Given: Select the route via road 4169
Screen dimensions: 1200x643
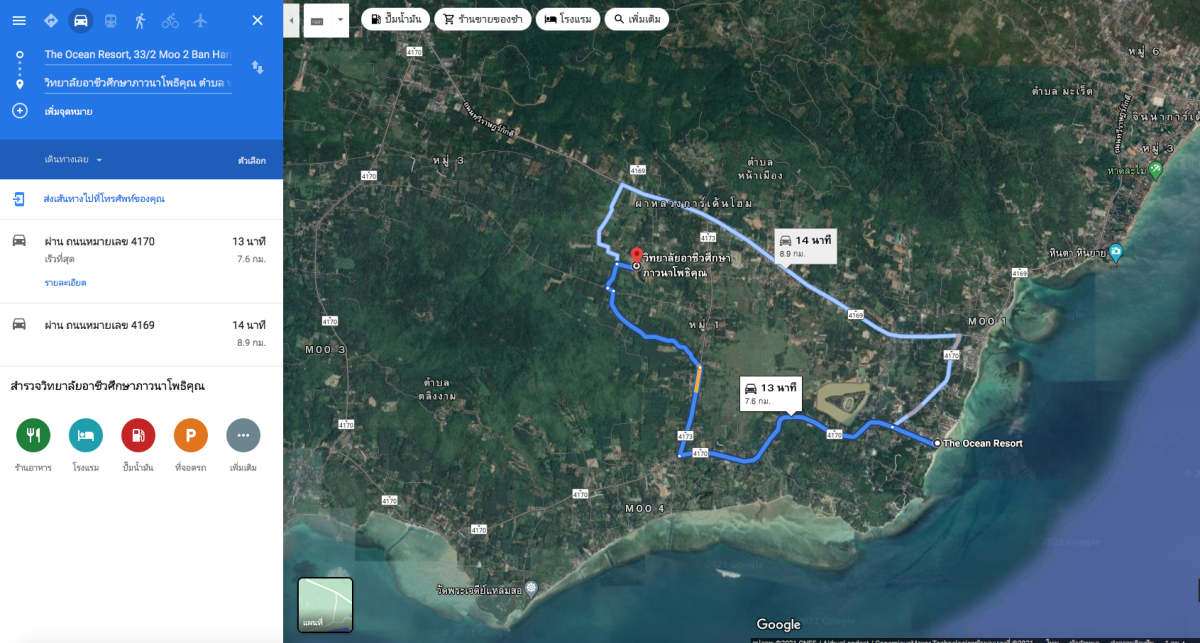Looking at the screenshot, I should tap(141, 334).
